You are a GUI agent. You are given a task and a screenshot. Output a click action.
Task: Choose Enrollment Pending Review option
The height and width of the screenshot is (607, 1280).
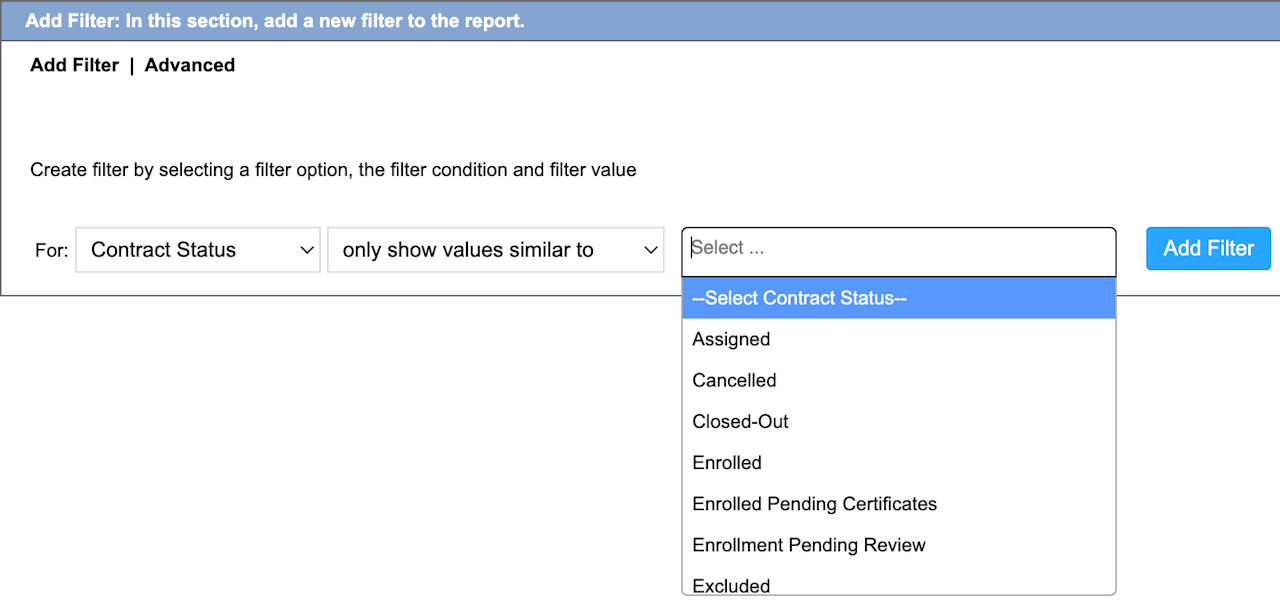[809, 544]
